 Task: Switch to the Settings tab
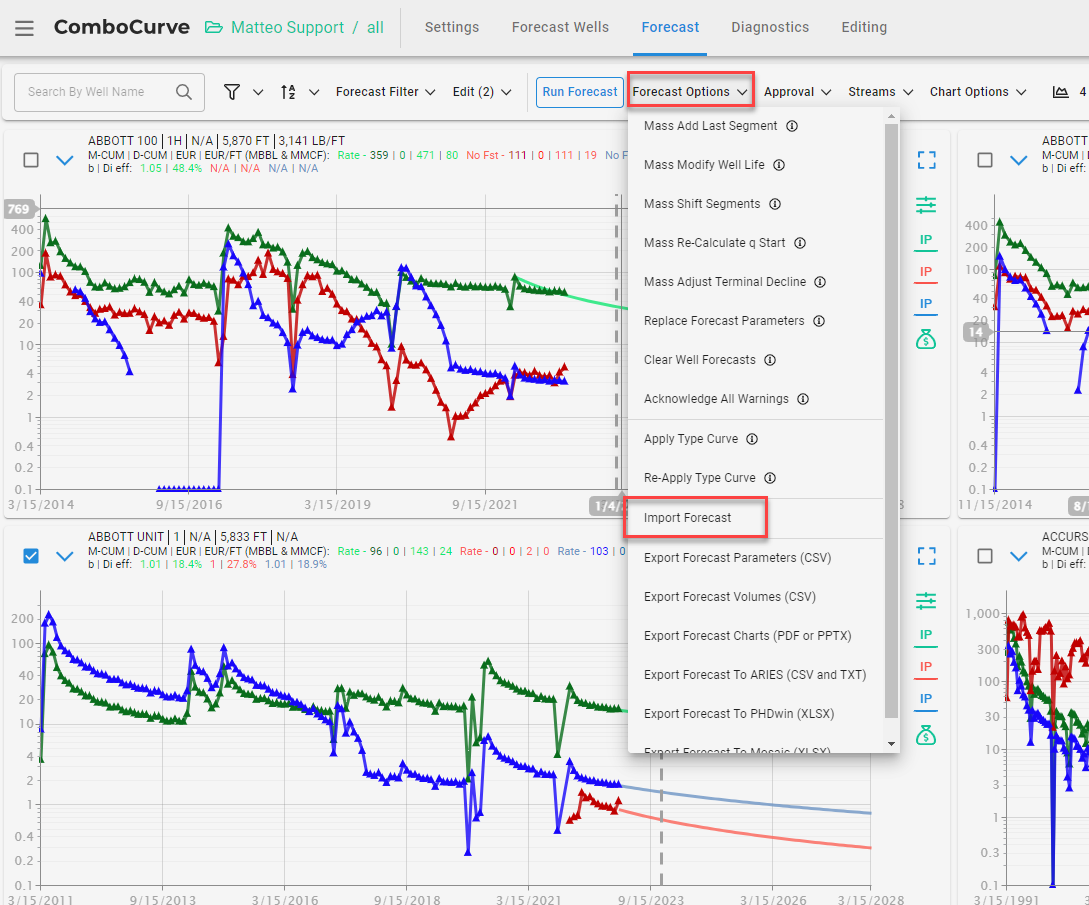pyautogui.click(x=452, y=27)
